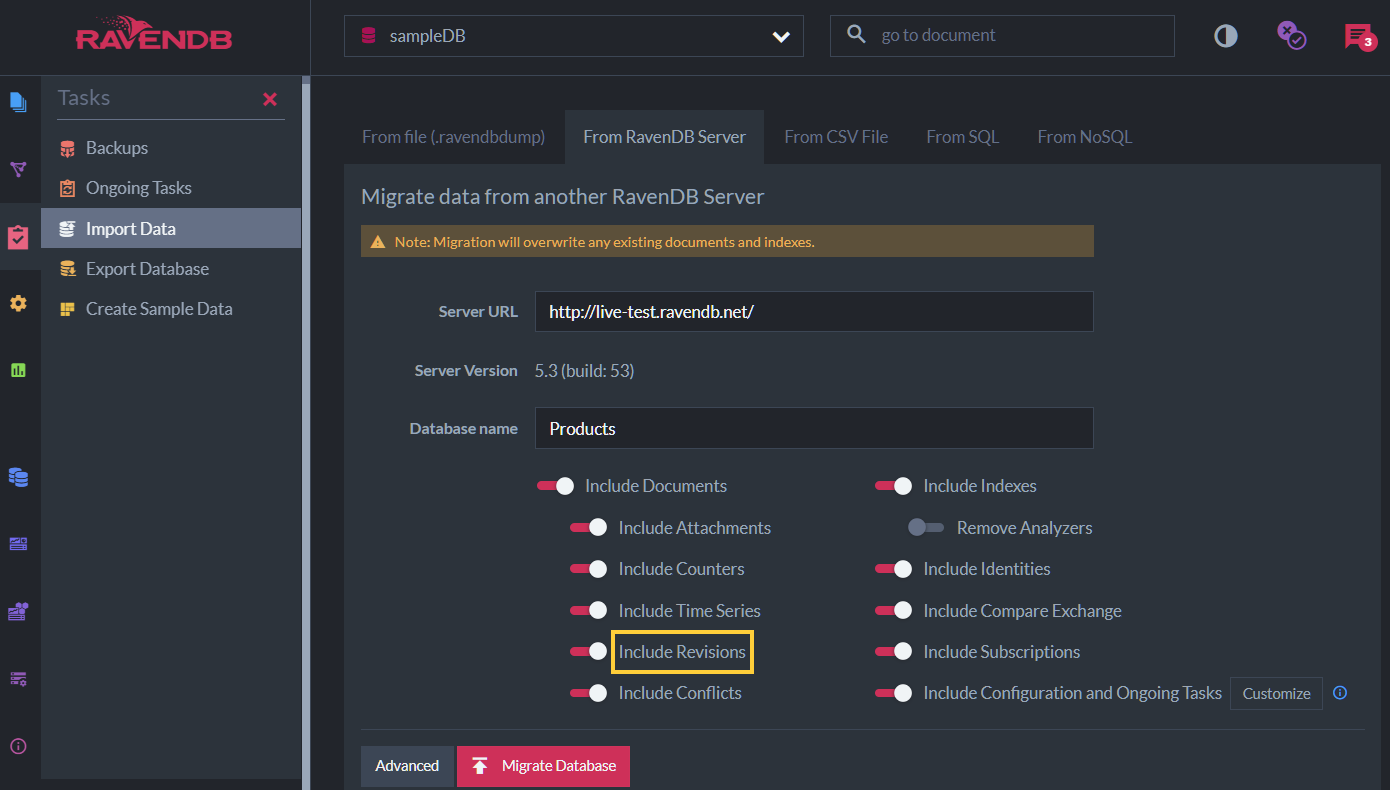
Task: Select Import Data menu item
Action: pos(171,228)
